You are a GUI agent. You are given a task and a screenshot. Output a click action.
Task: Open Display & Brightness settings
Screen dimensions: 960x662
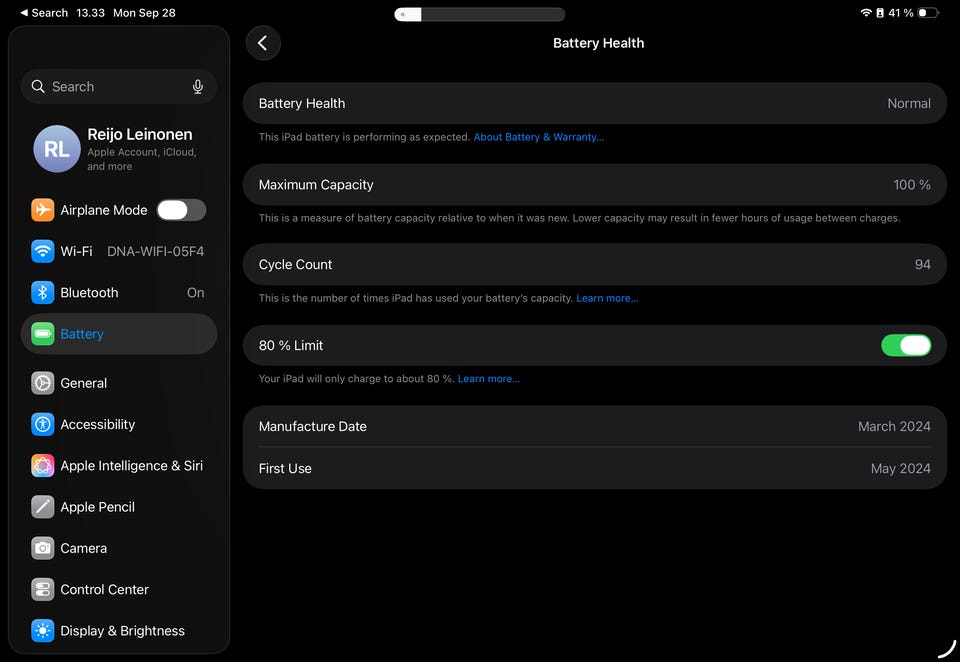tap(119, 631)
